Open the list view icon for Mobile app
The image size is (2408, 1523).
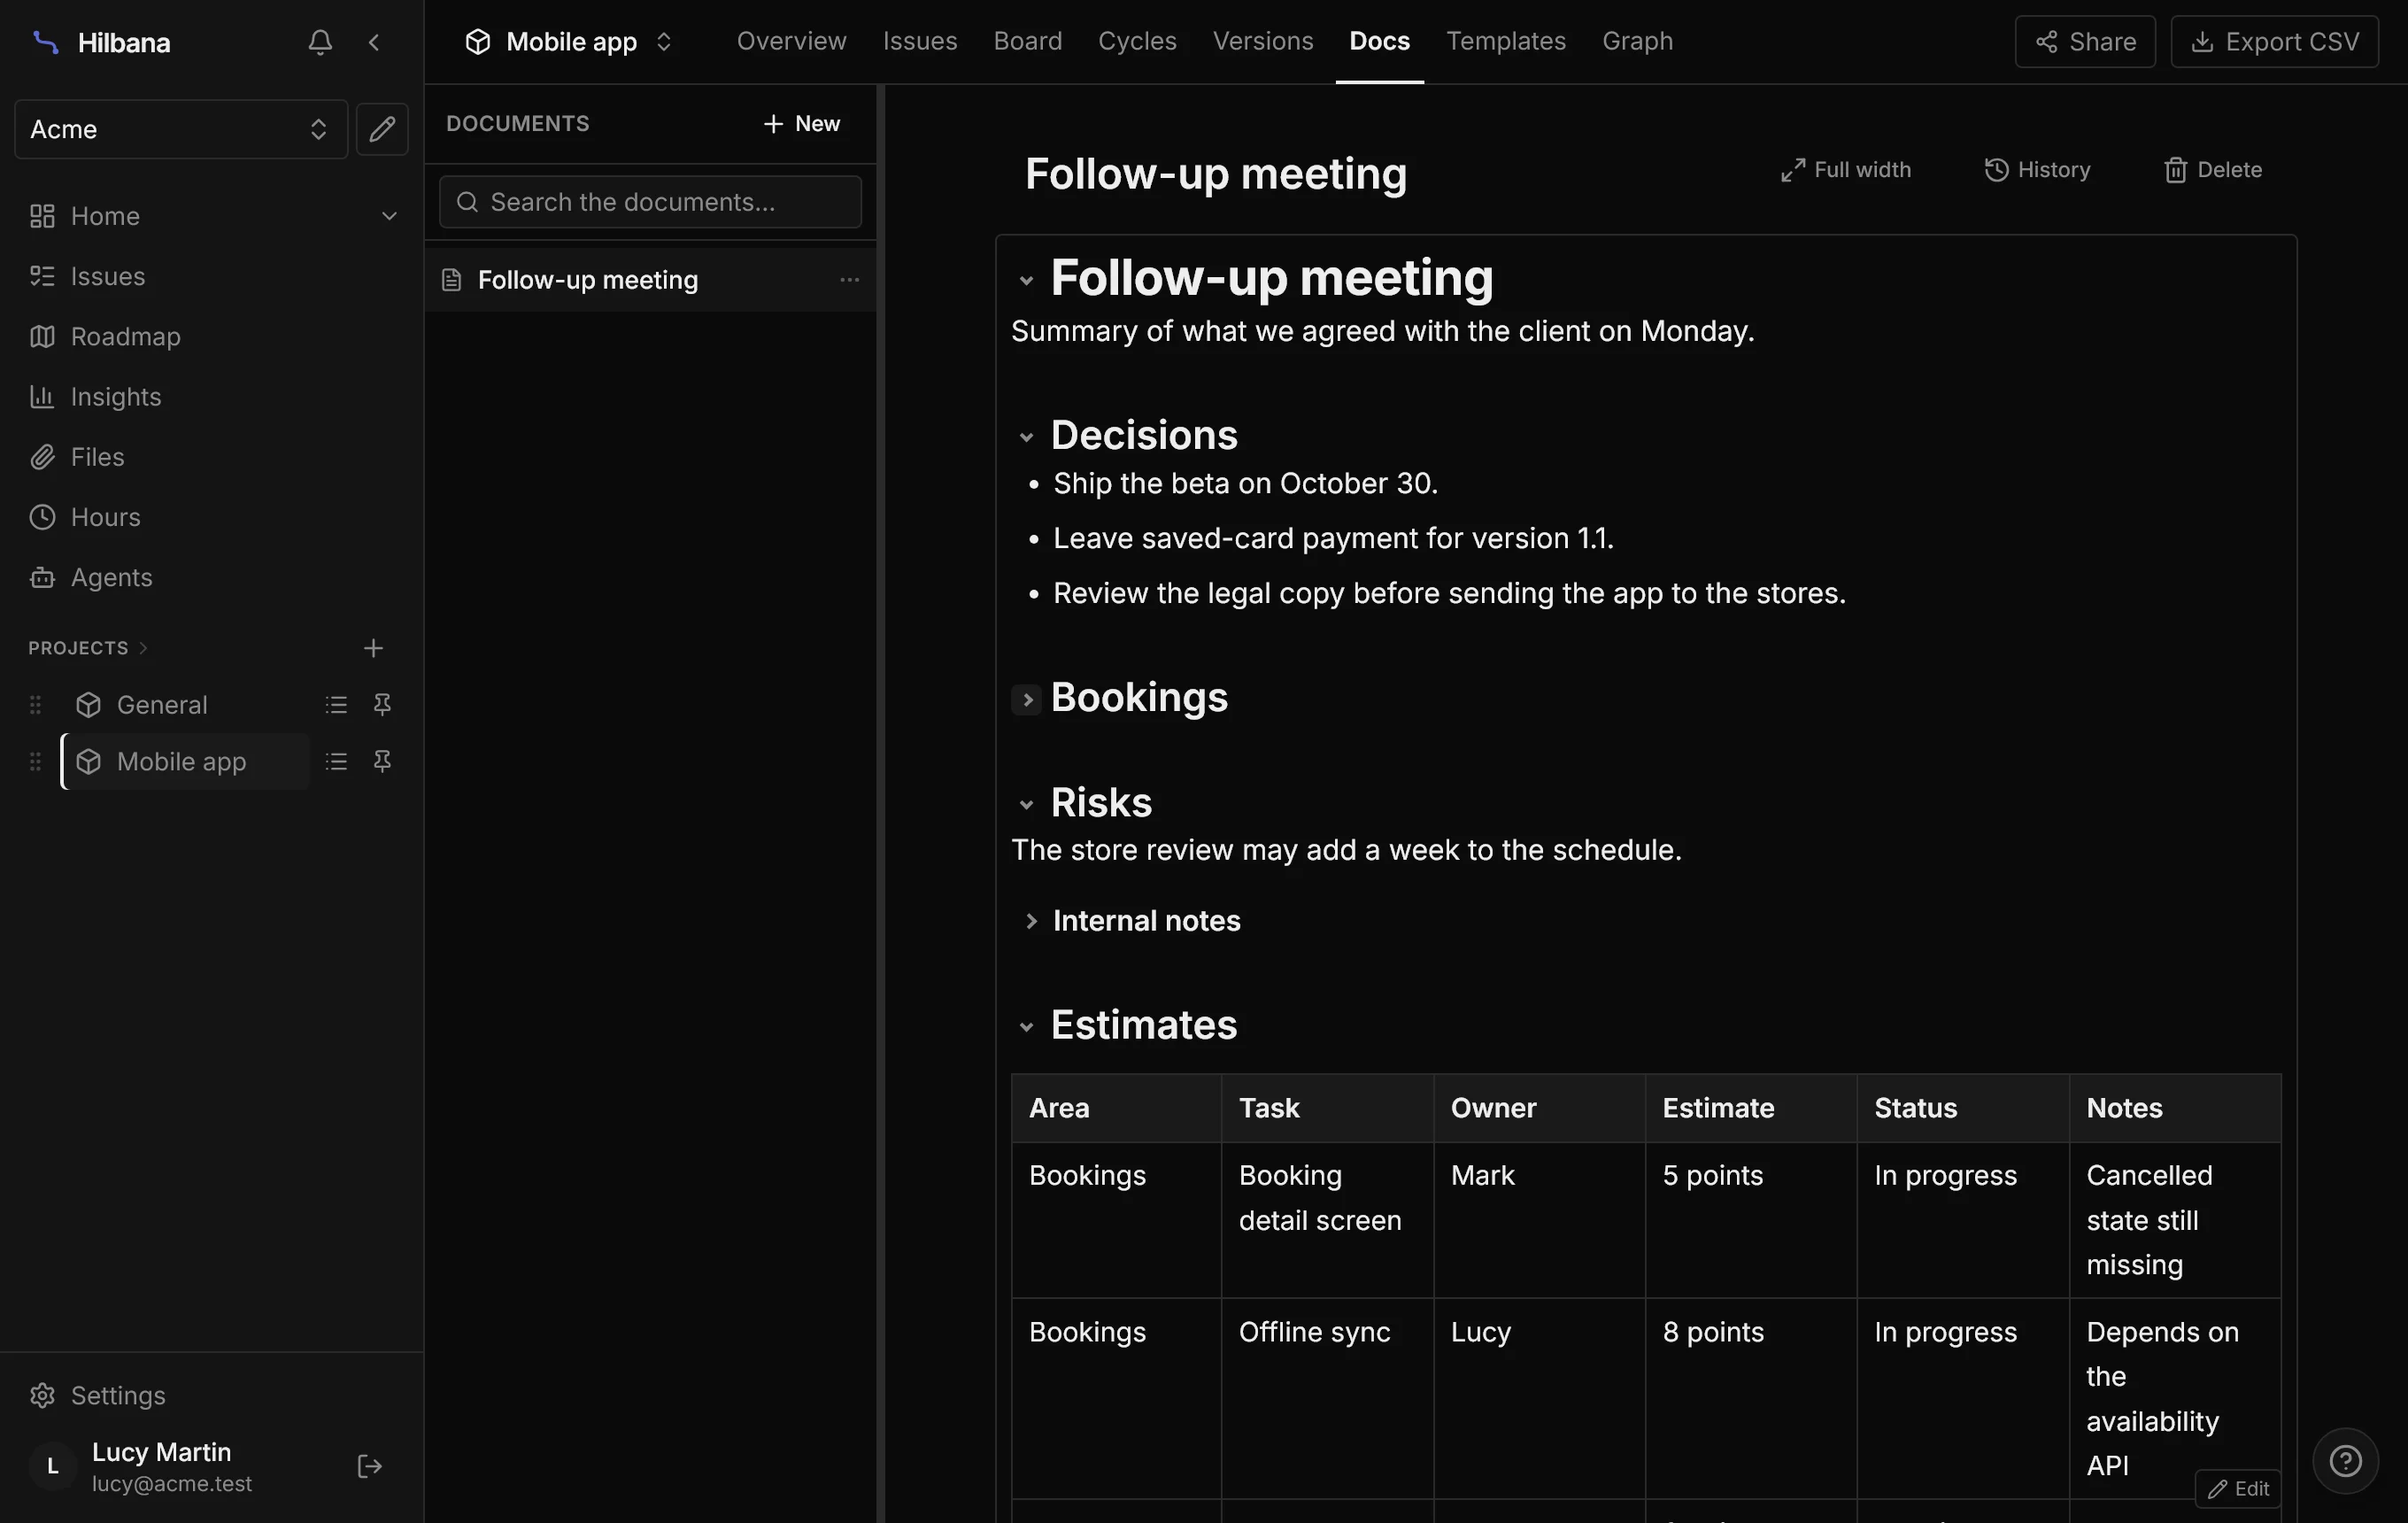tap(336, 762)
